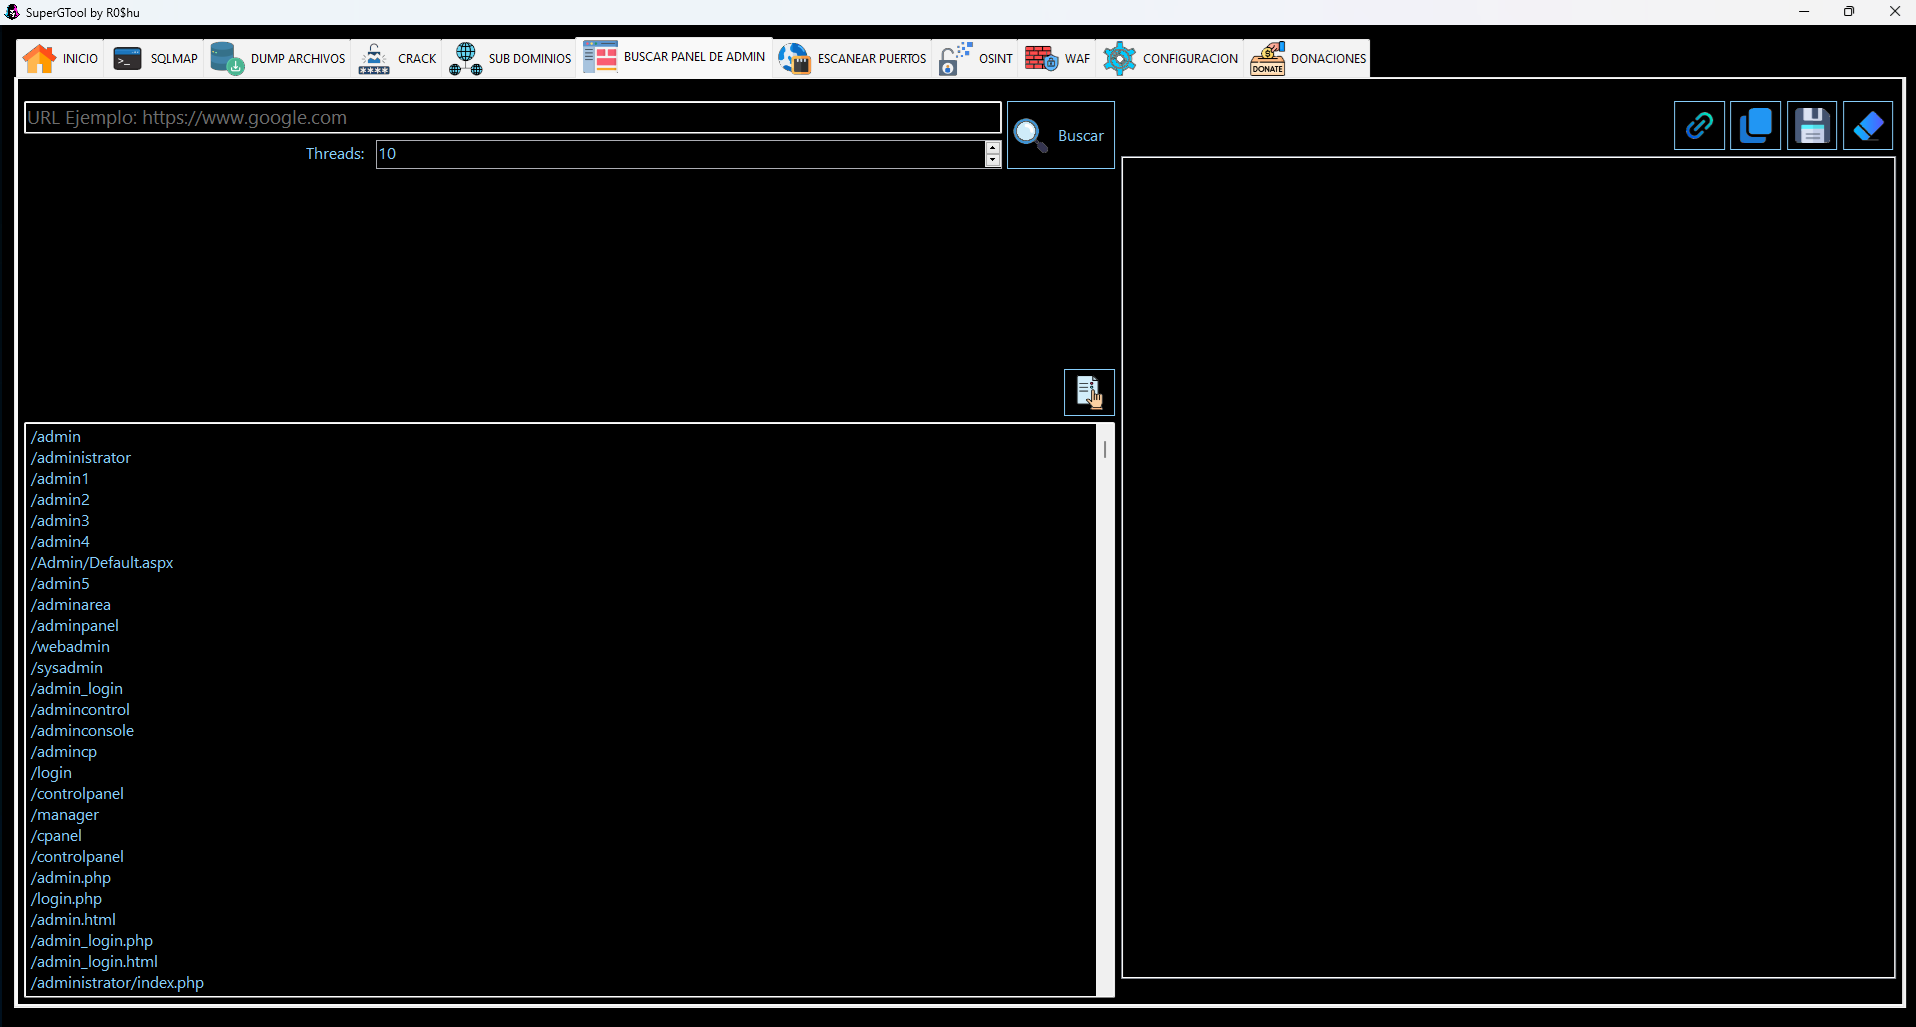Click the eraser clear icon
This screenshot has height=1027, width=1916.
point(1868,126)
